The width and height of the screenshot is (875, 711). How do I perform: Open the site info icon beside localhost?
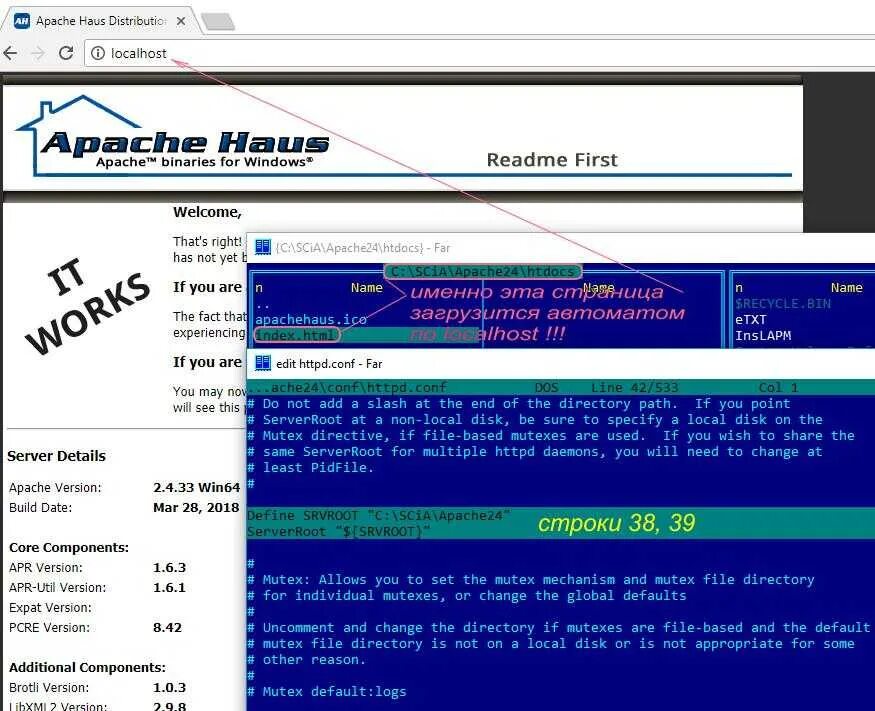click(98, 53)
